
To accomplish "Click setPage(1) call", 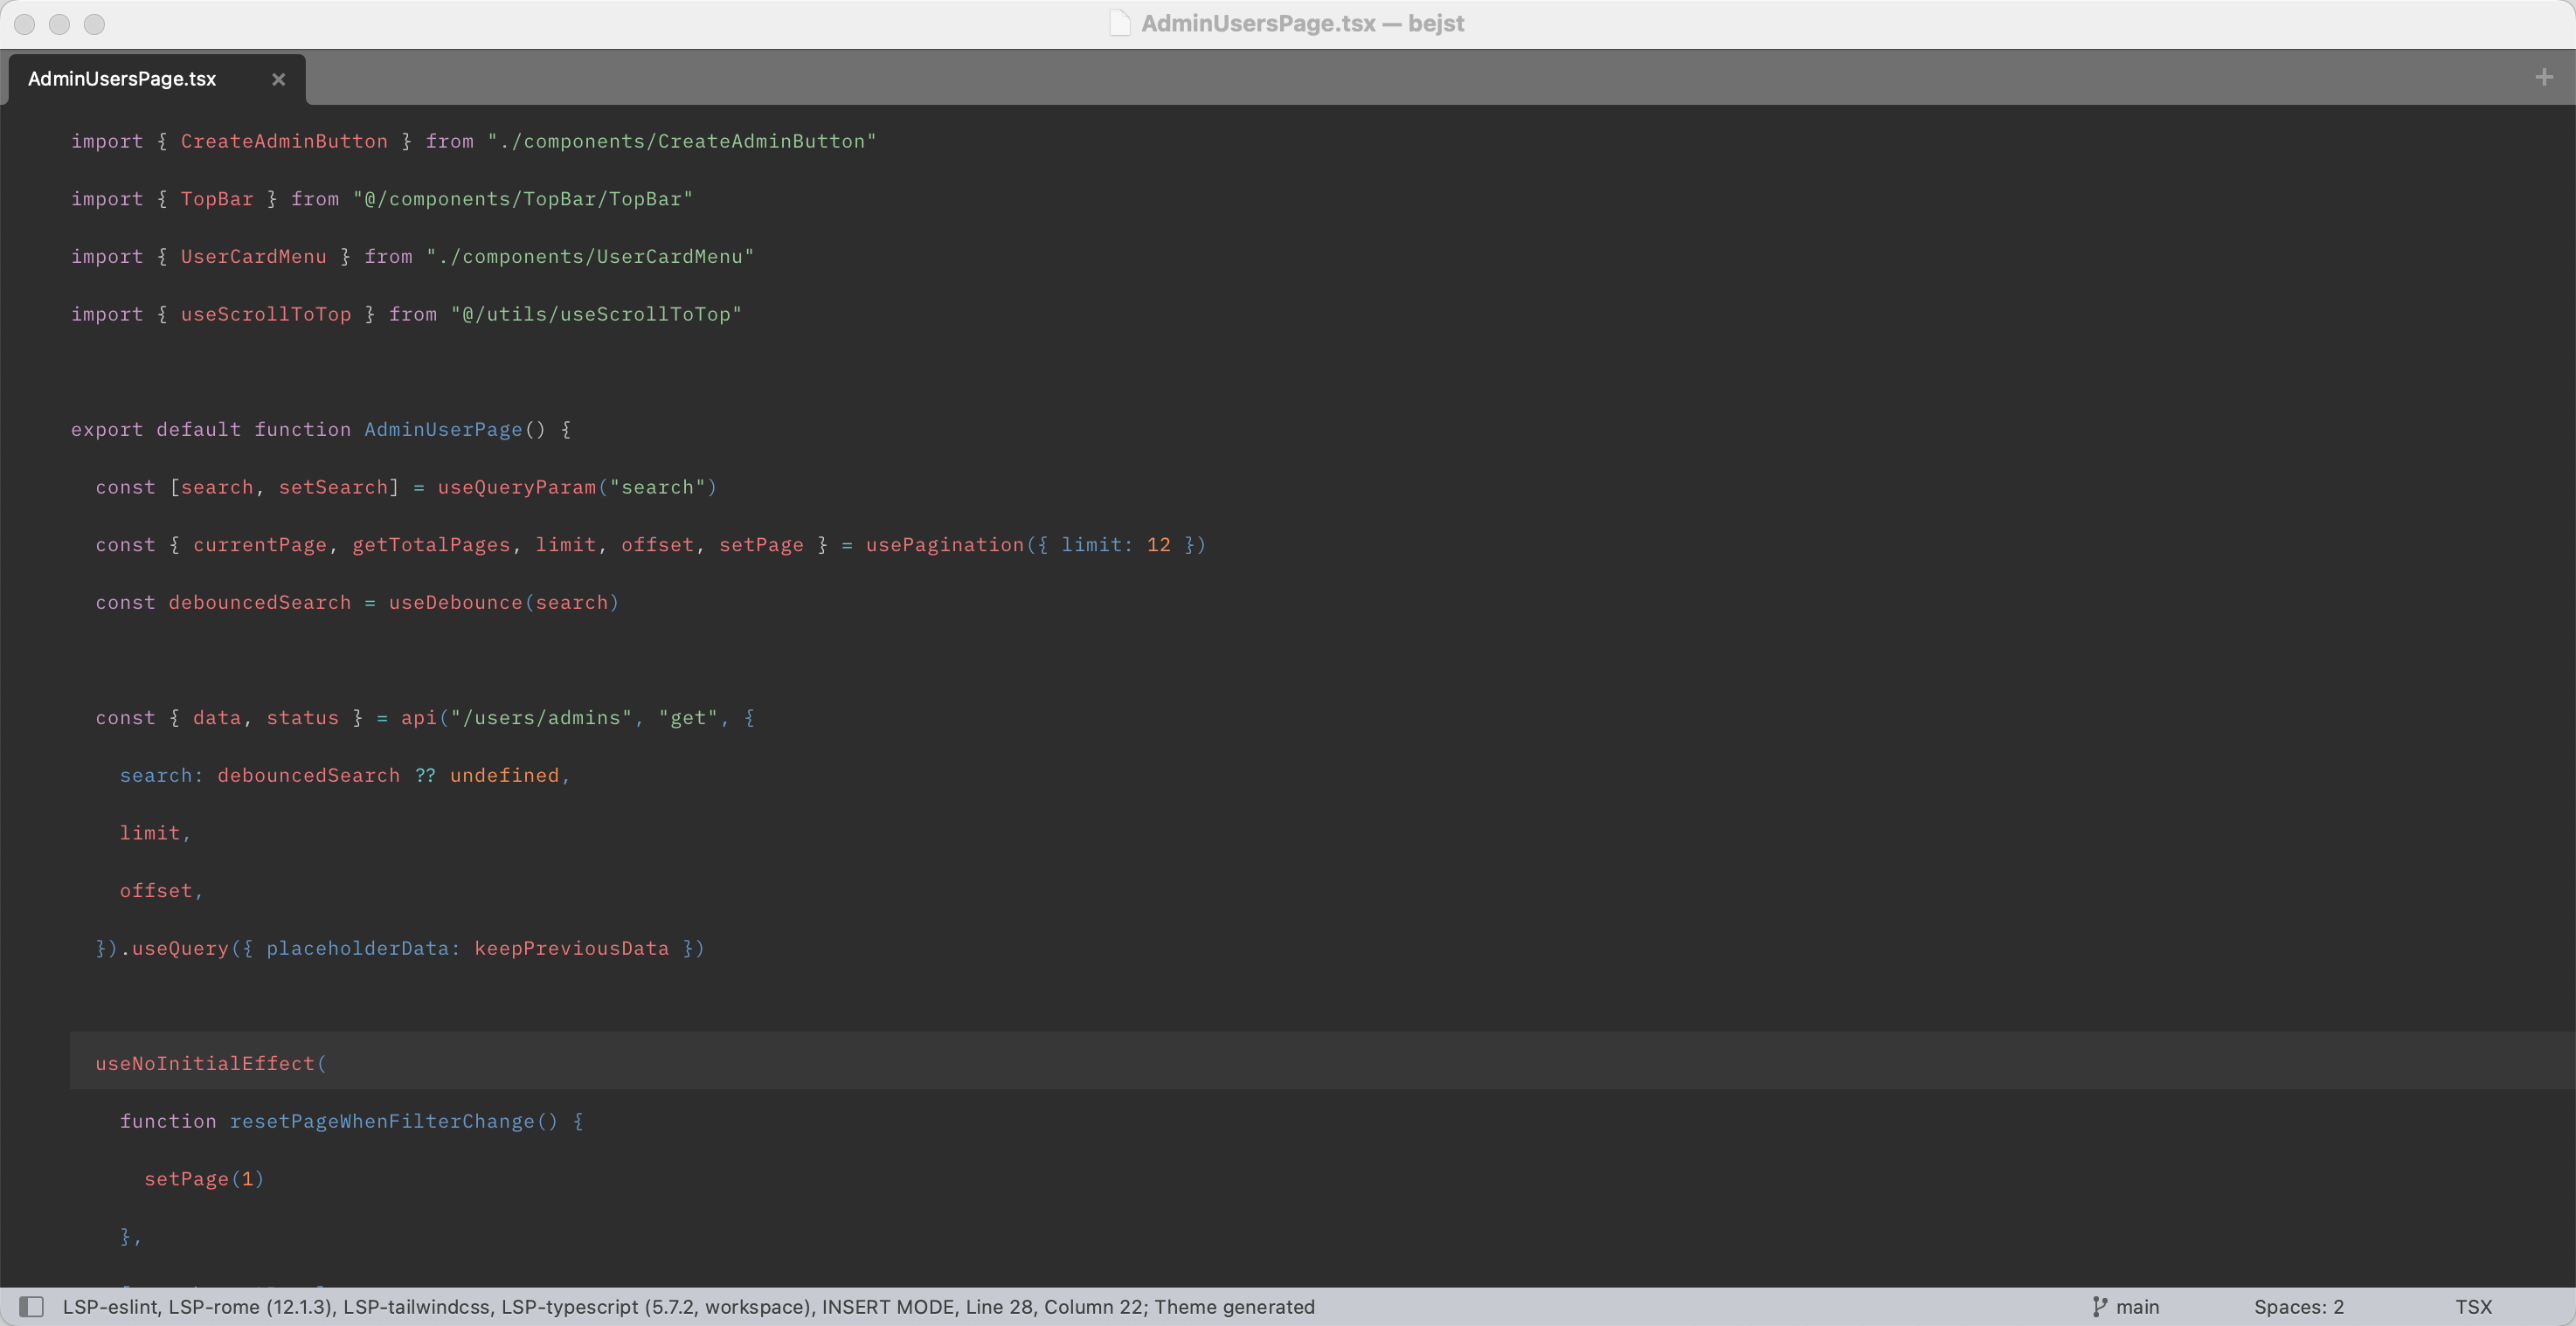I will point(204,1179).
